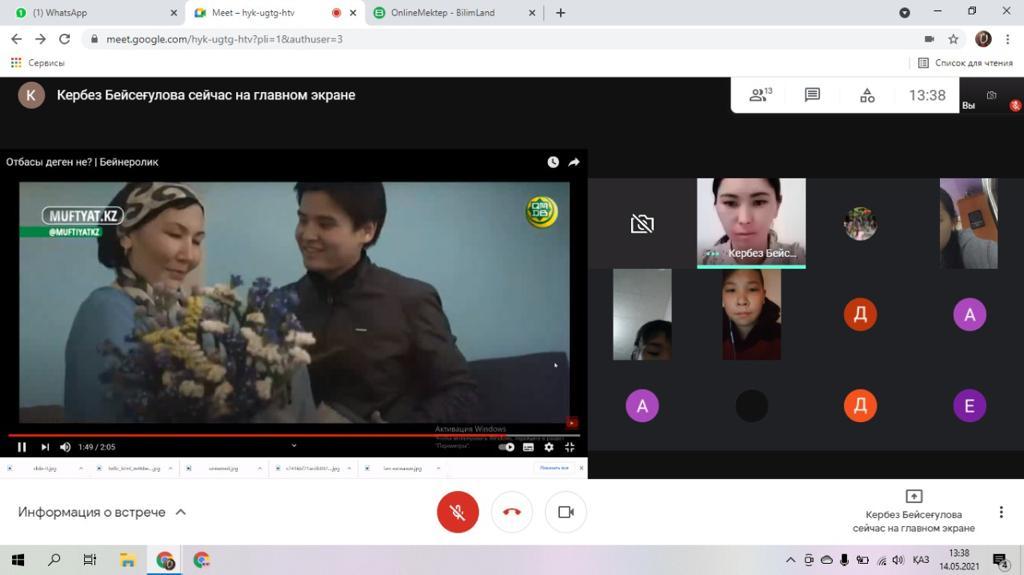
Task: Open the video player settings gear
Action: tap(548, 447)
